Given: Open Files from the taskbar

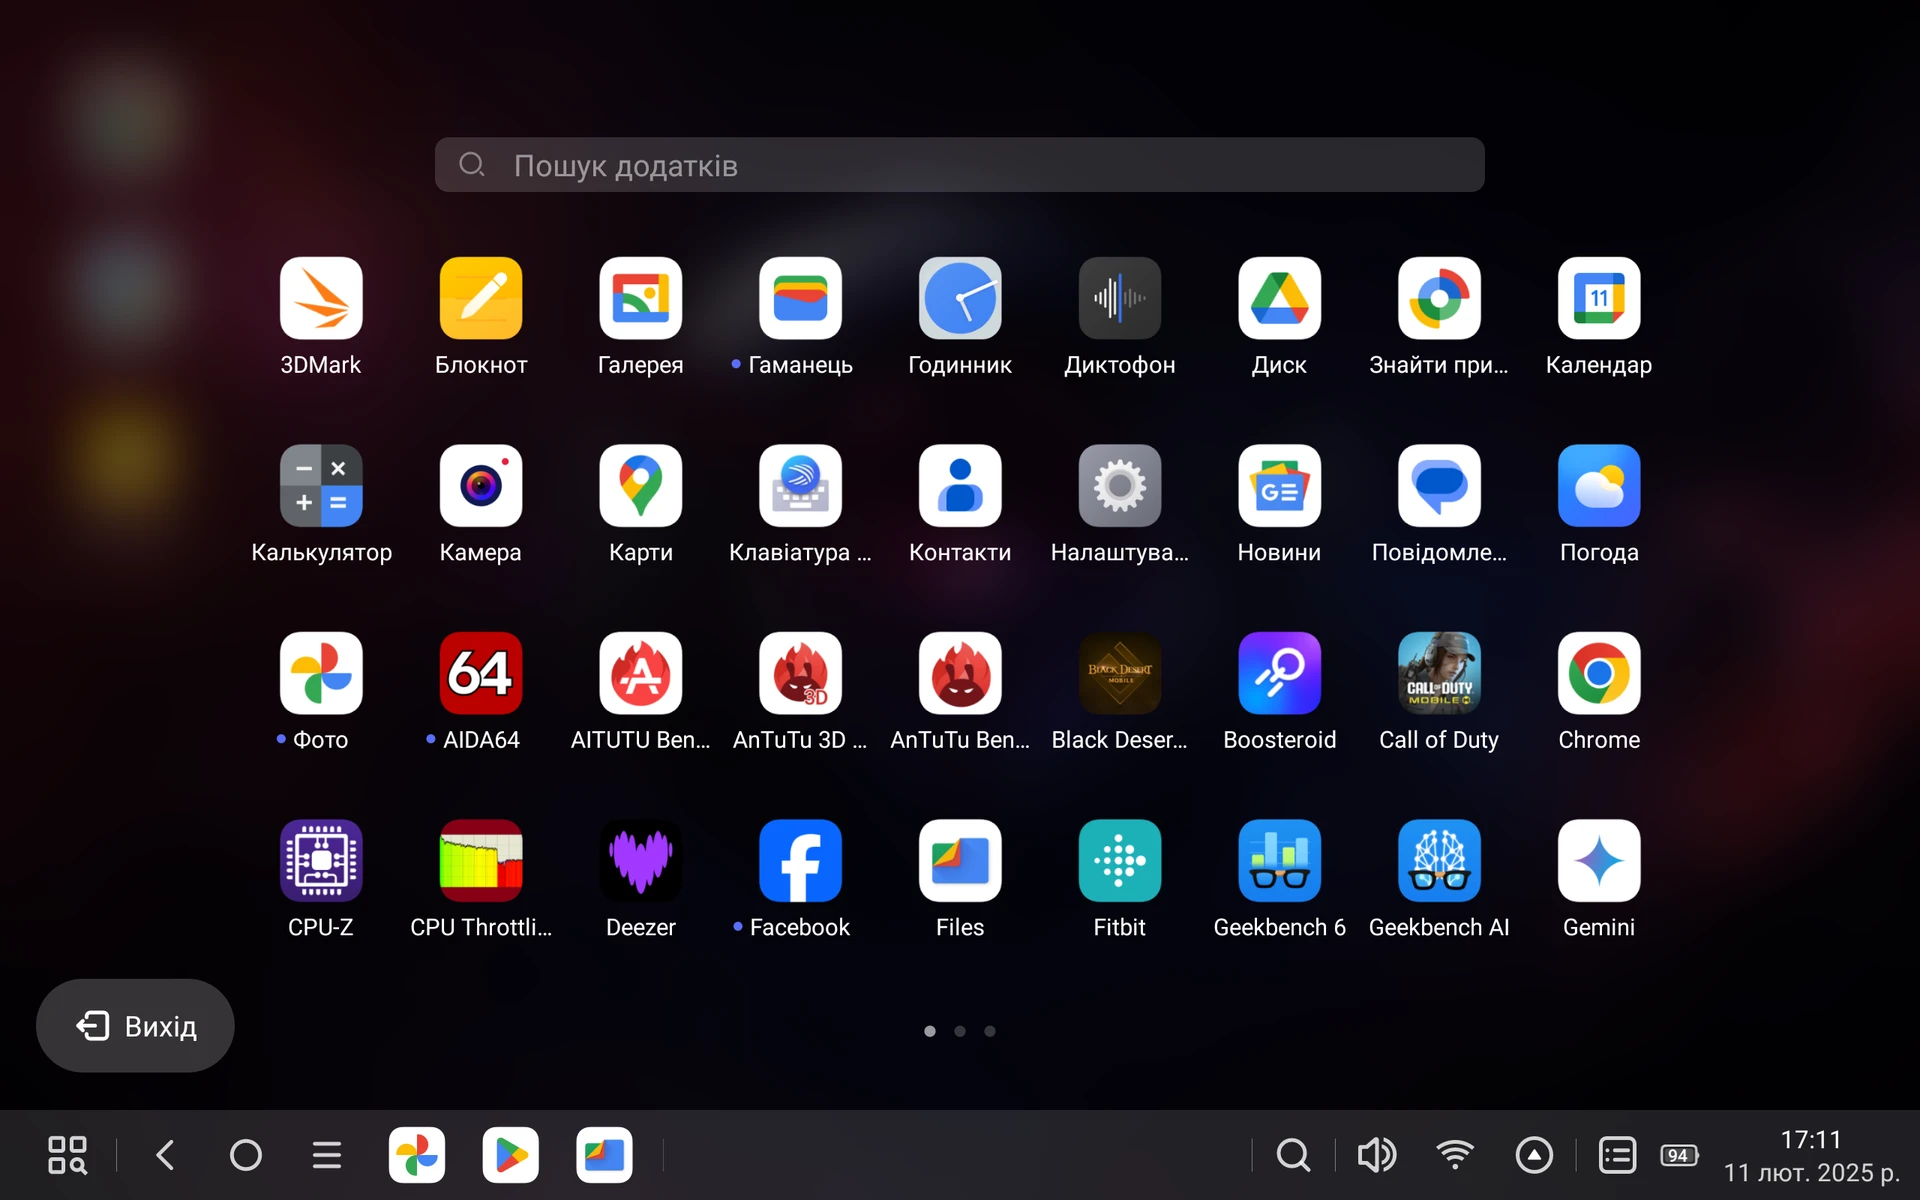Looking at the screenshot, I should (604, 1155).
